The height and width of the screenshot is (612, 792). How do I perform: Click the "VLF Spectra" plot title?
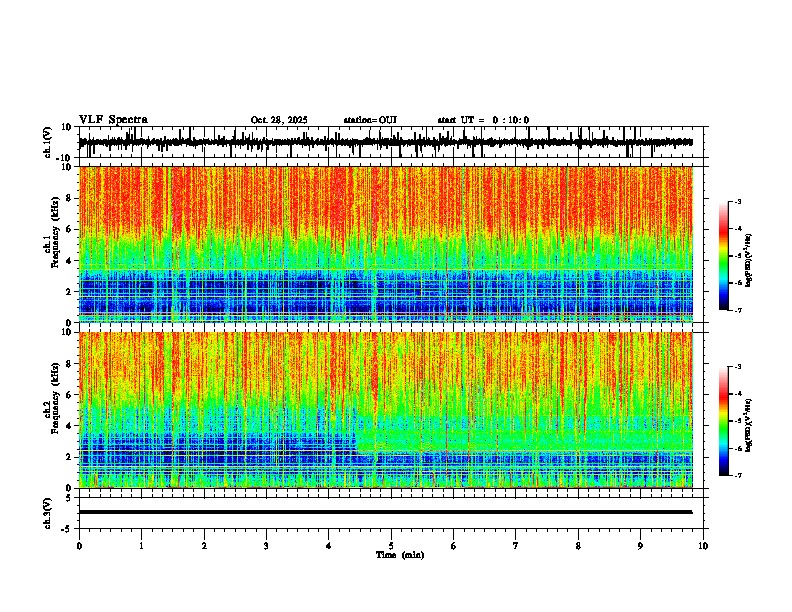113,120
